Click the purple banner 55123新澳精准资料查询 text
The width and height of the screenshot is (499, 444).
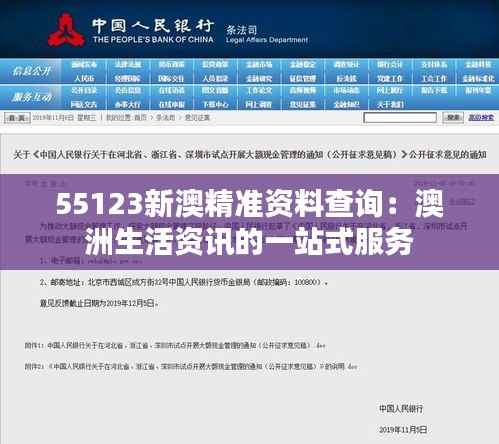tap(249, 222)
